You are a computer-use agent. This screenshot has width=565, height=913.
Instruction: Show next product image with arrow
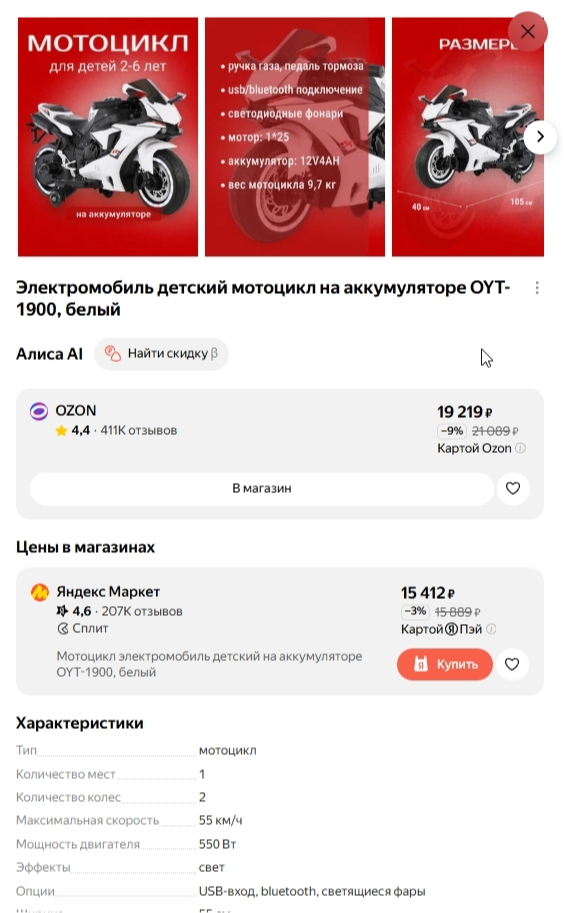[x=540, y=137]
